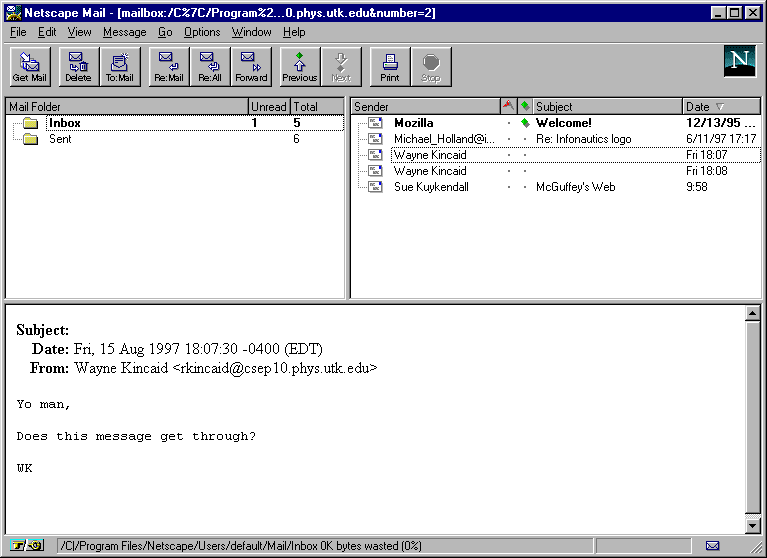Open the Options menu

pos(202,32)
